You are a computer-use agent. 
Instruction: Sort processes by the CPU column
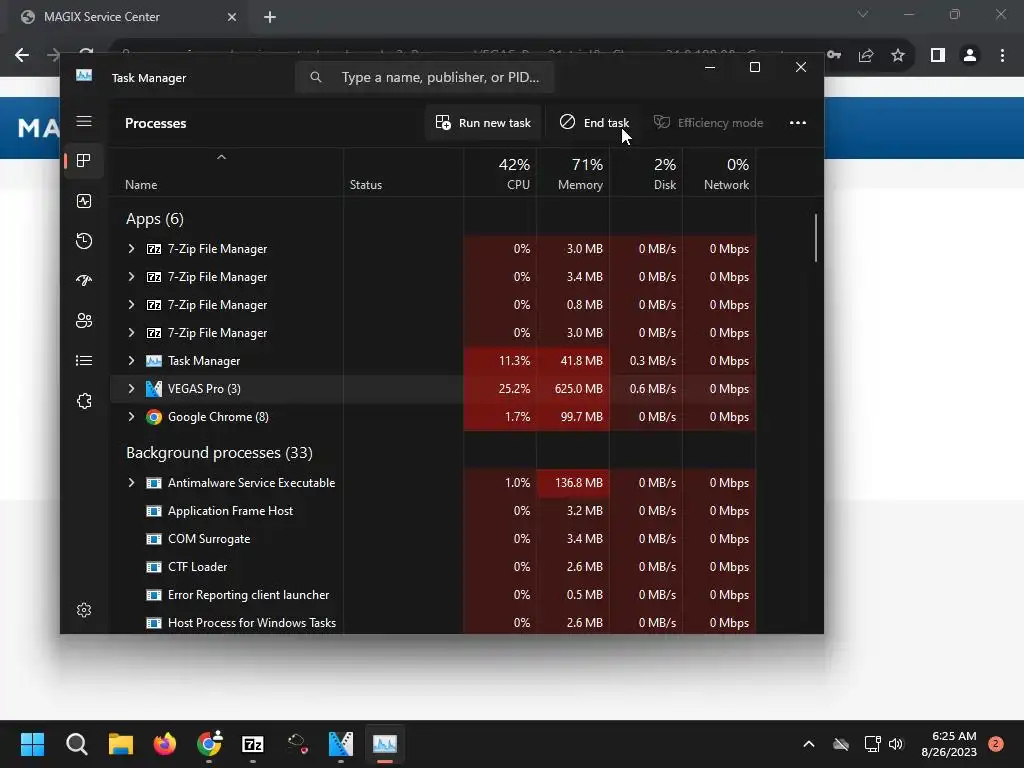coord(500,173)
